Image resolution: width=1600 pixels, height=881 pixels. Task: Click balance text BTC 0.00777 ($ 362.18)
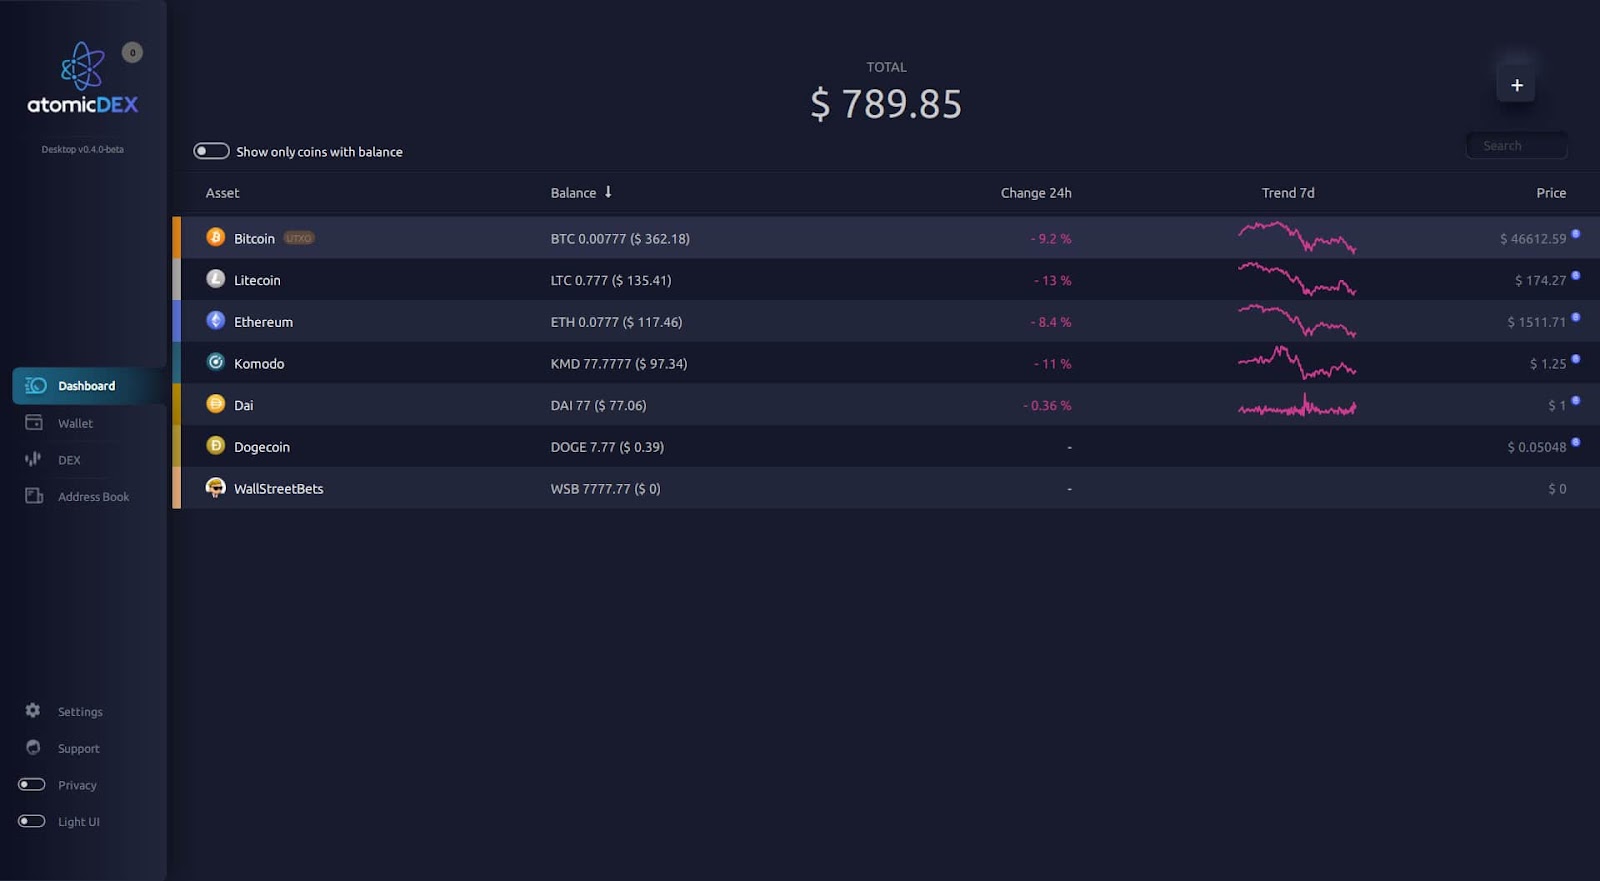tap(620, 239)
